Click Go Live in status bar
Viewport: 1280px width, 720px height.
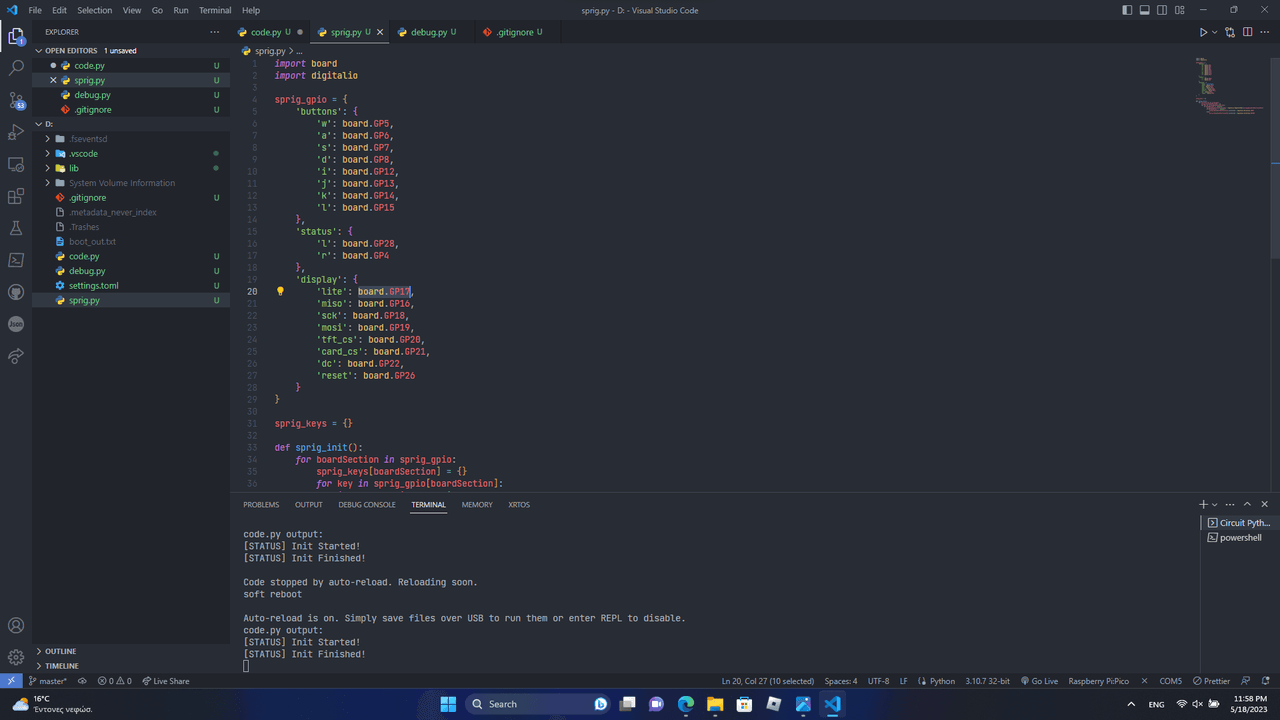click(1039, 681)
